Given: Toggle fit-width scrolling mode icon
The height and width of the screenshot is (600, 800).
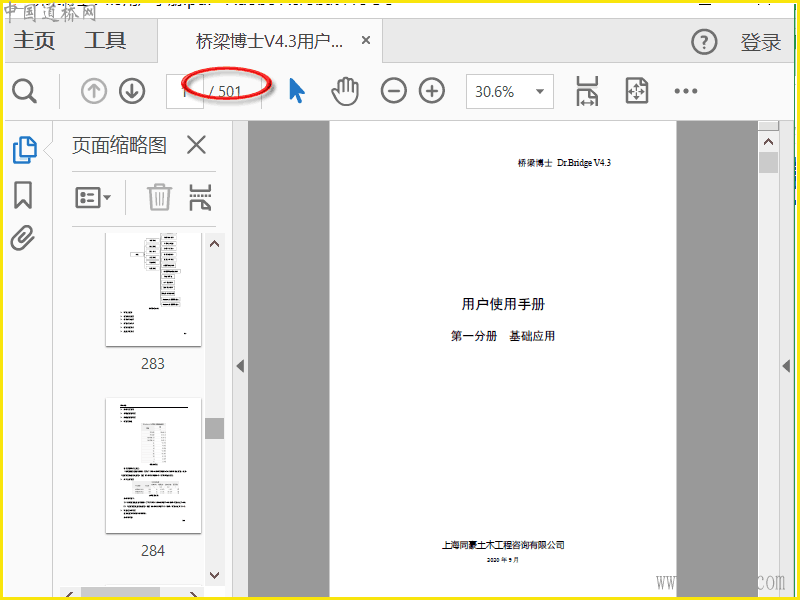Looking at the screenshot, I should tap(587, 91).
